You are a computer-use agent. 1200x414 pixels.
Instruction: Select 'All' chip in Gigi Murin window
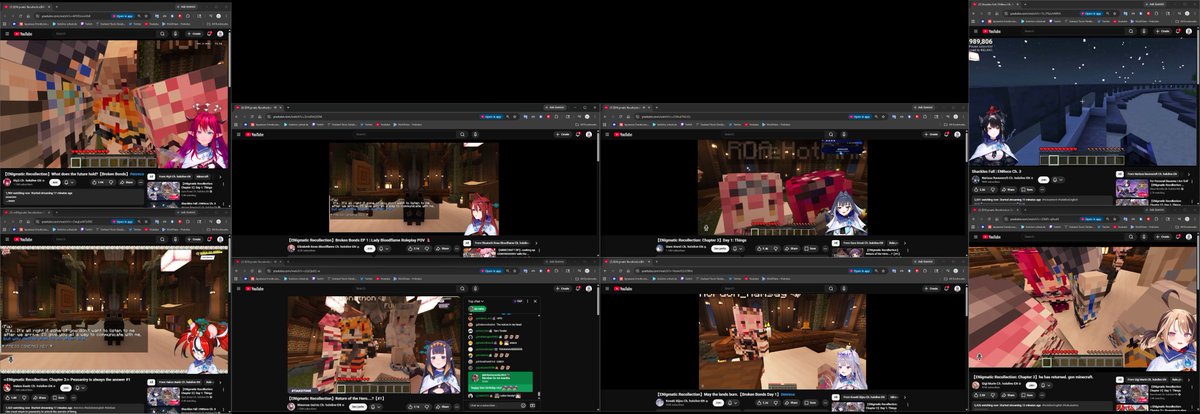point(1120,380)
